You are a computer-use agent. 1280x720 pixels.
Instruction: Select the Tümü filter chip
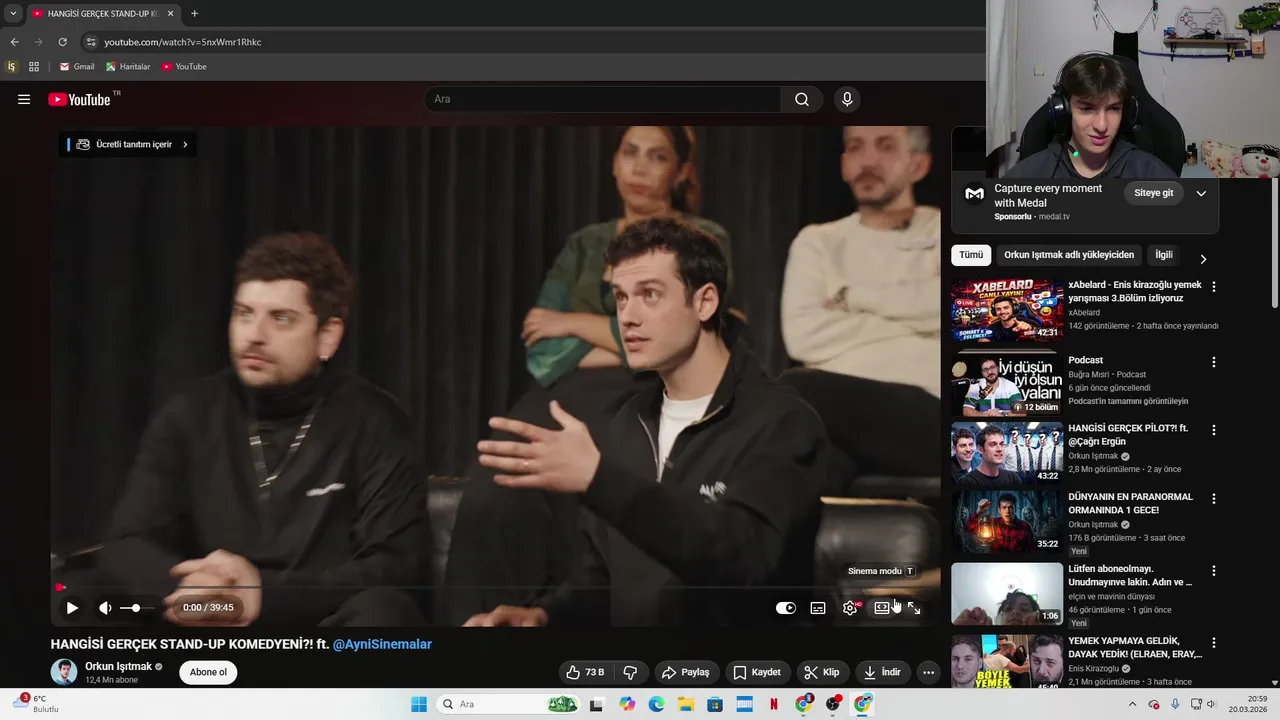pos(971,255)
